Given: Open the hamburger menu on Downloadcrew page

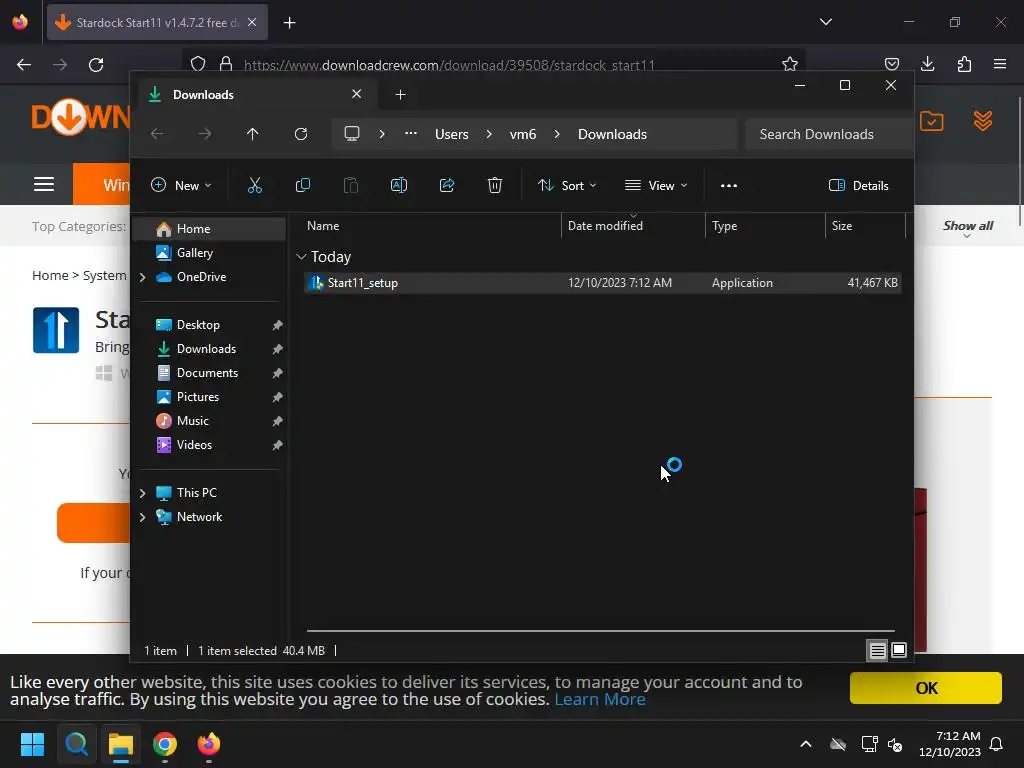Looking at the screenshot, I should (44, 184).
